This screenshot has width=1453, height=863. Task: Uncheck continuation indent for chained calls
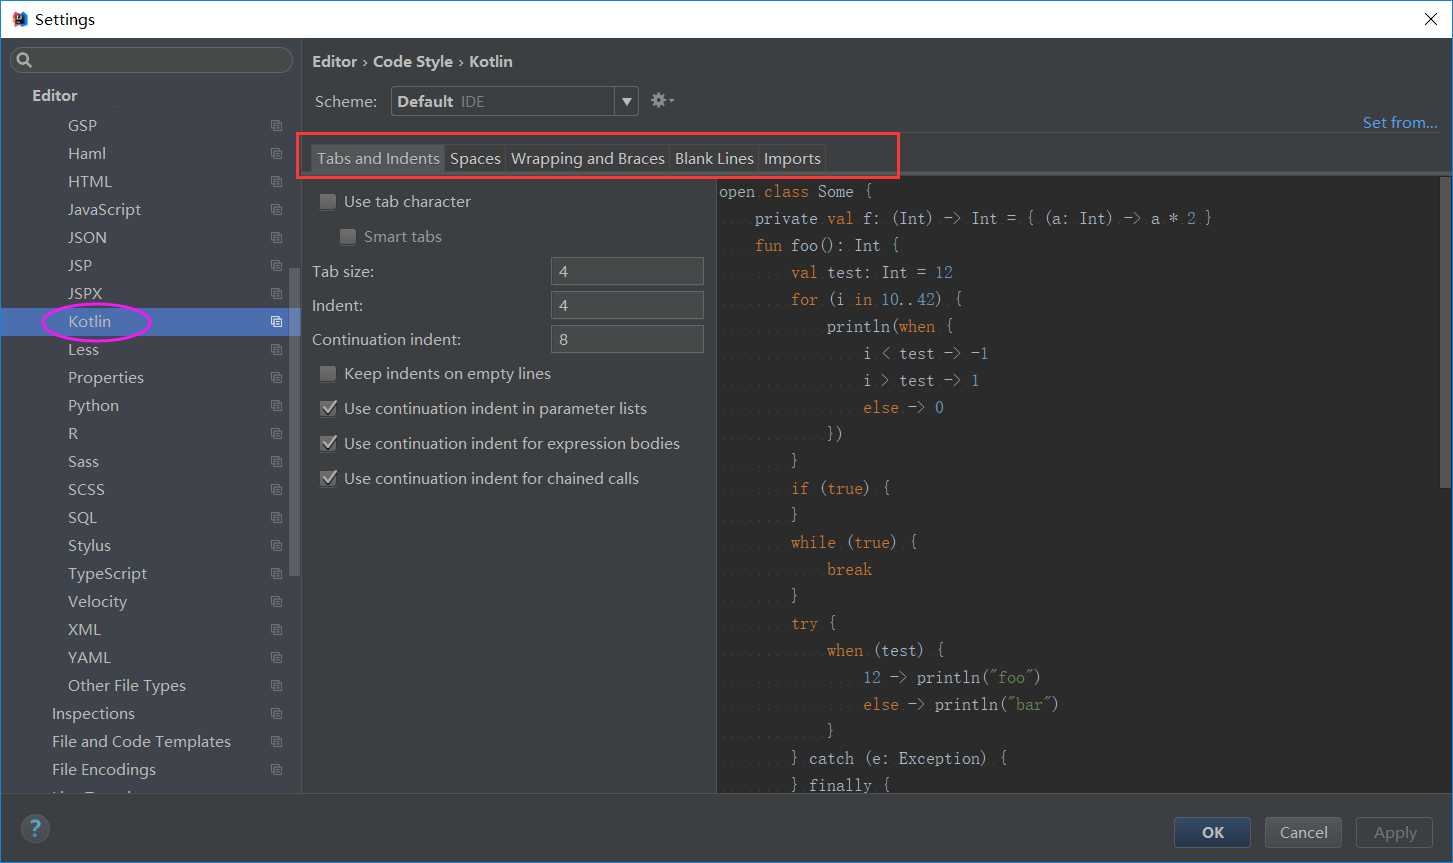(328, 479)
